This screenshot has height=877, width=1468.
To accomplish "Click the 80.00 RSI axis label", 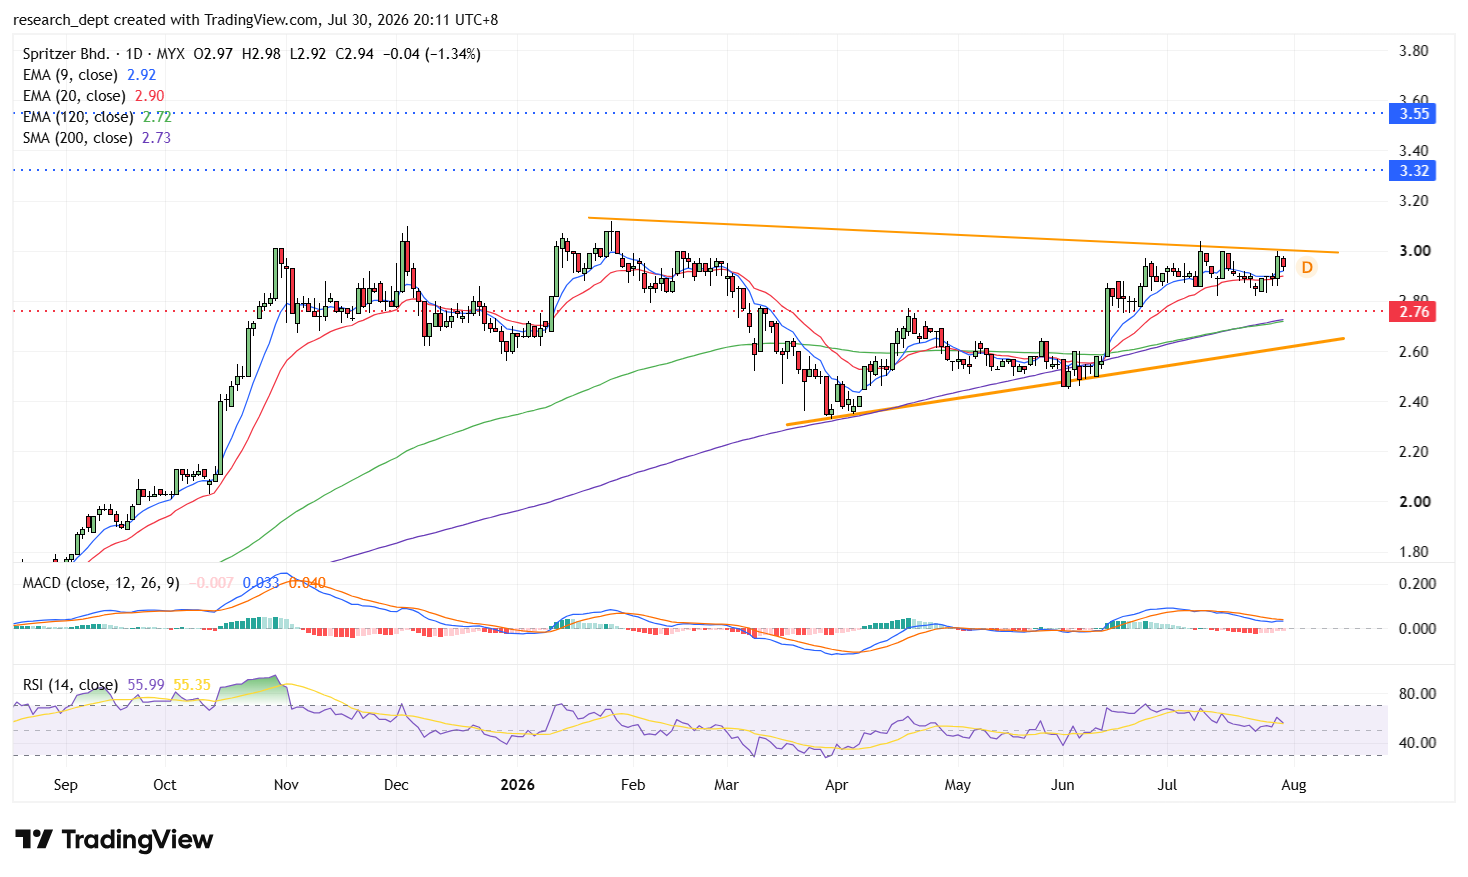I will point(1417,694).
